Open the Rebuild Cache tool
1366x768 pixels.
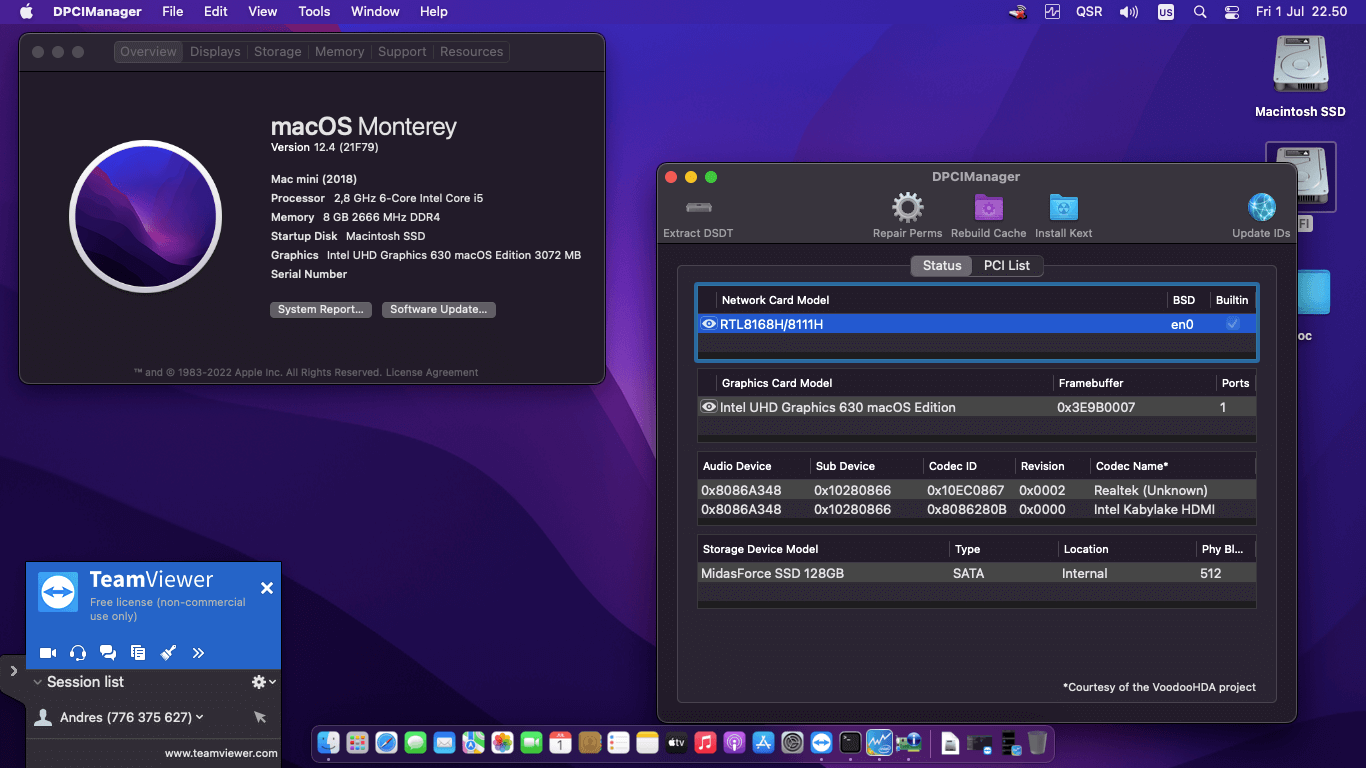tap(988, 216)
